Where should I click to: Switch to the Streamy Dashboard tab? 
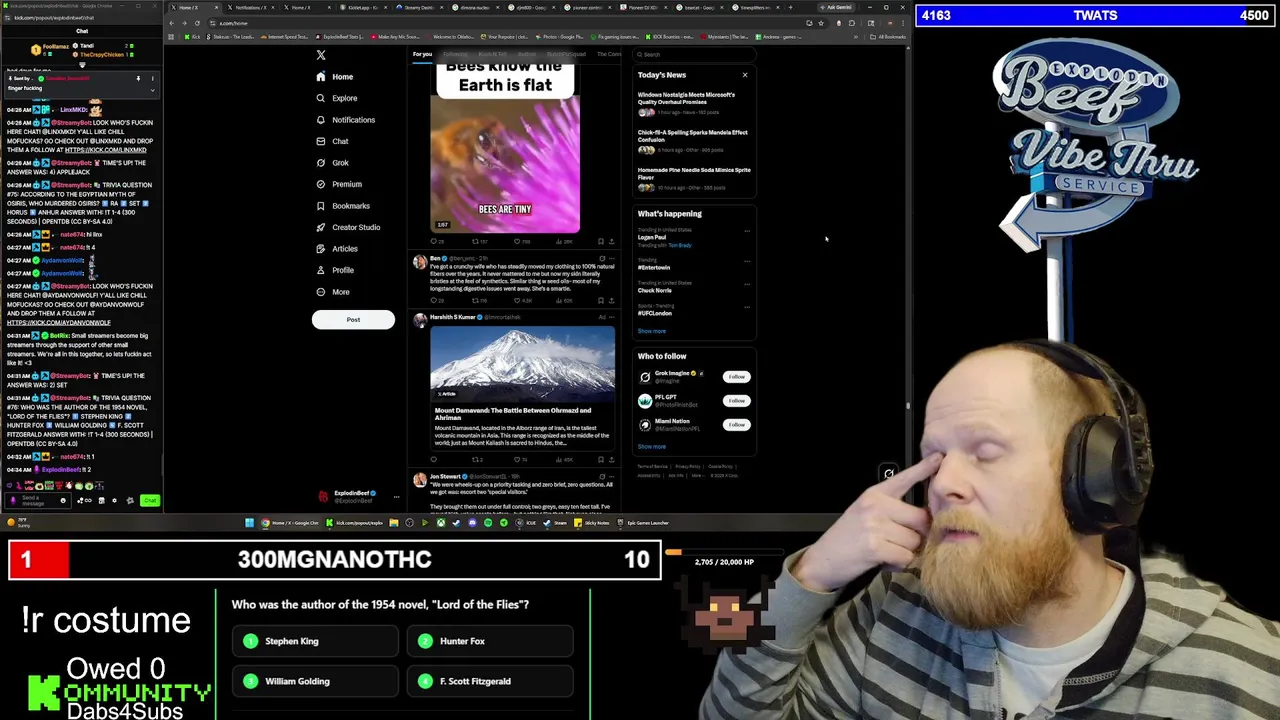point(419,8)
